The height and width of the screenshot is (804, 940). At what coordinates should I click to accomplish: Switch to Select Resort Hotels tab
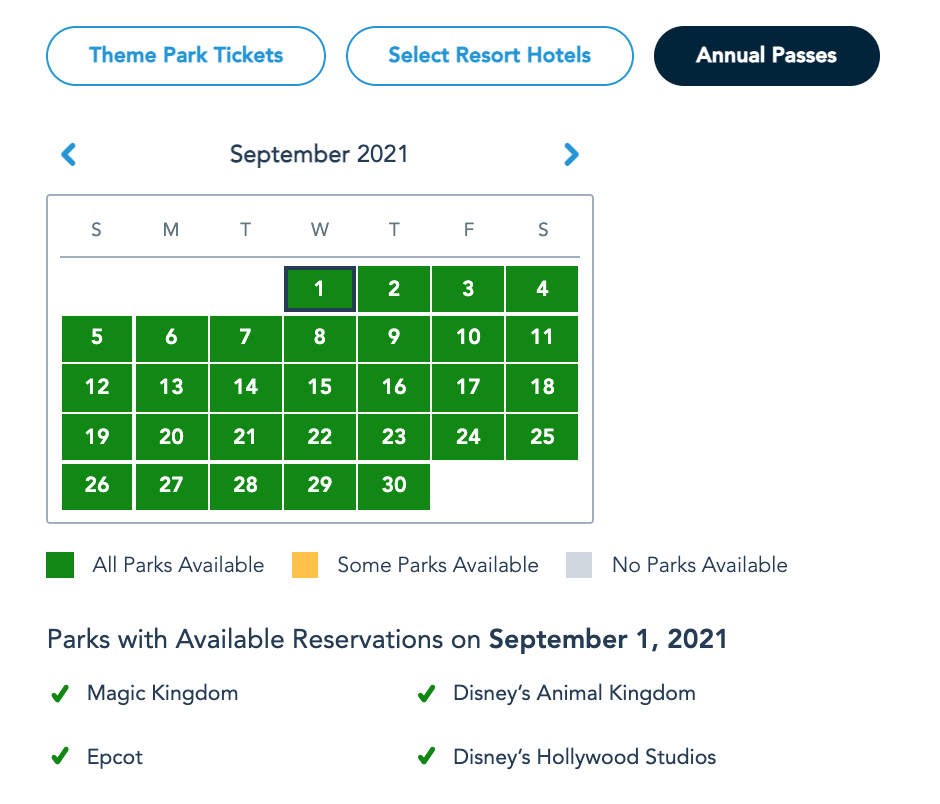tap(489, 56)
